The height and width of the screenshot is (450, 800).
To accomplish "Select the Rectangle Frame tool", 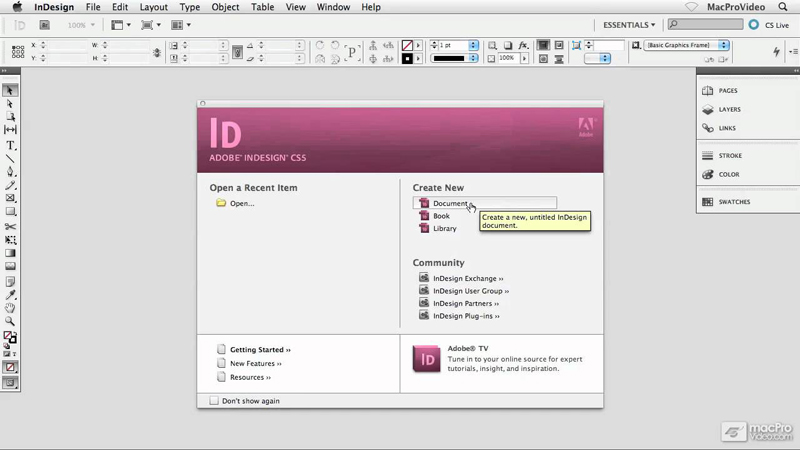I will point(10,198).
